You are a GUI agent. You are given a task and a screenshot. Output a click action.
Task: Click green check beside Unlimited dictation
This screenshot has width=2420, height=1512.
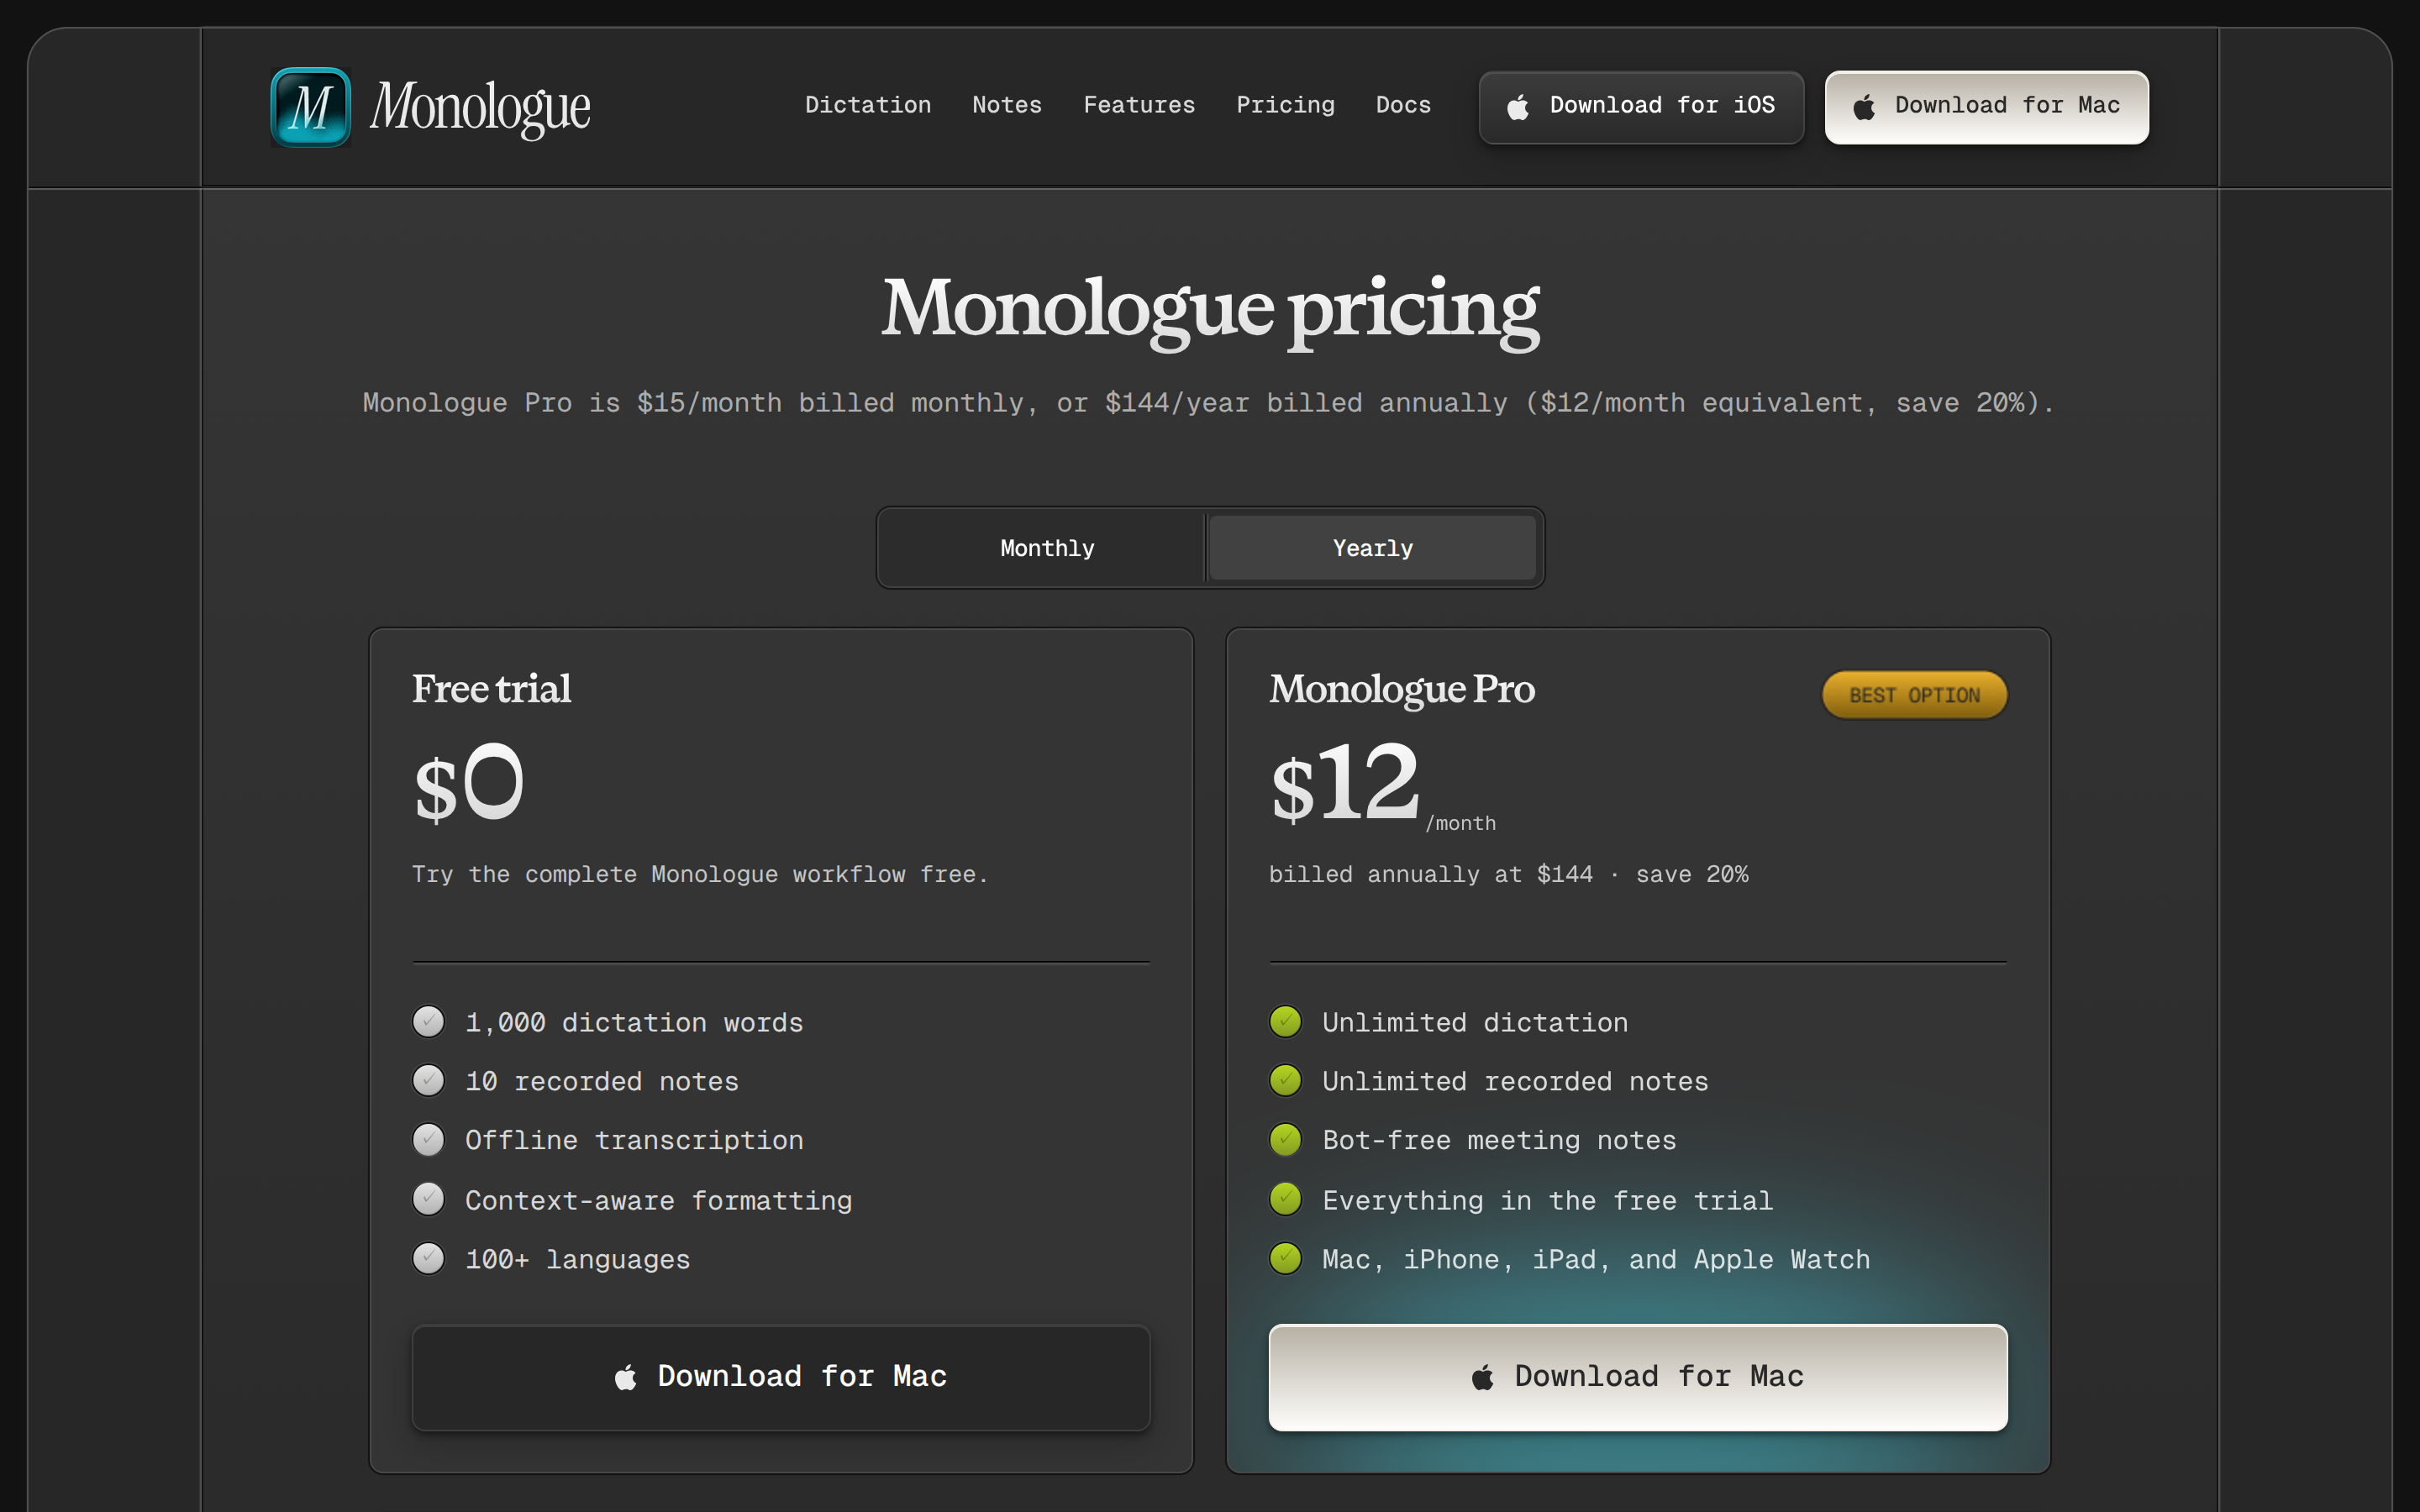tap(1286, 1022)
